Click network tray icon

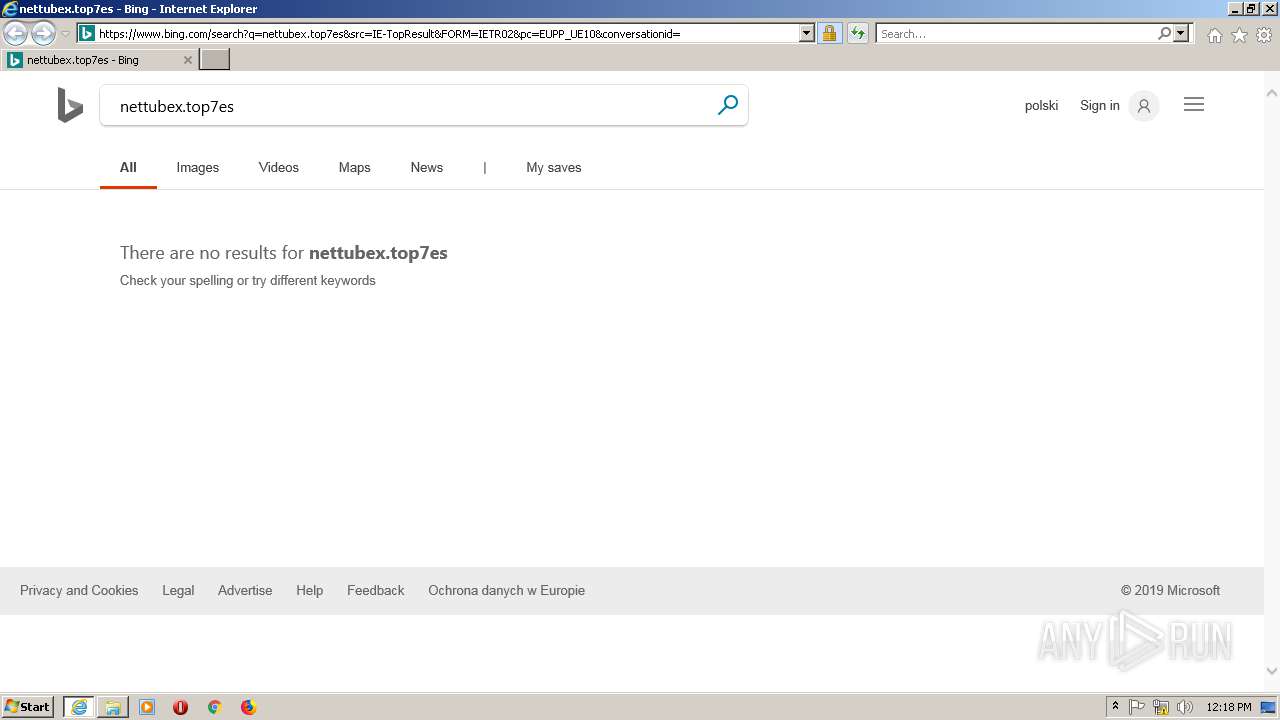1161,707
